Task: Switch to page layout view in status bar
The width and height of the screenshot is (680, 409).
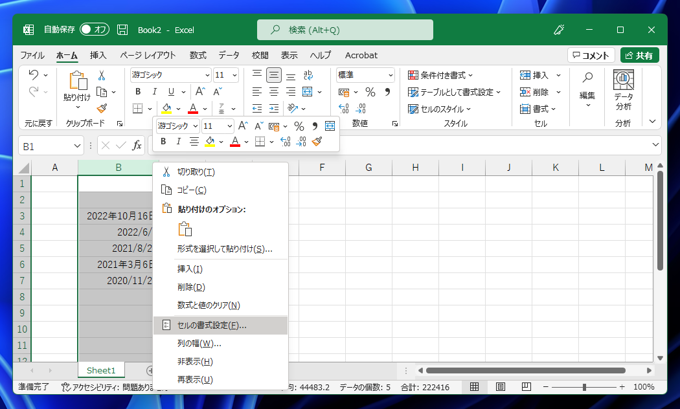Action: point(498,387)
